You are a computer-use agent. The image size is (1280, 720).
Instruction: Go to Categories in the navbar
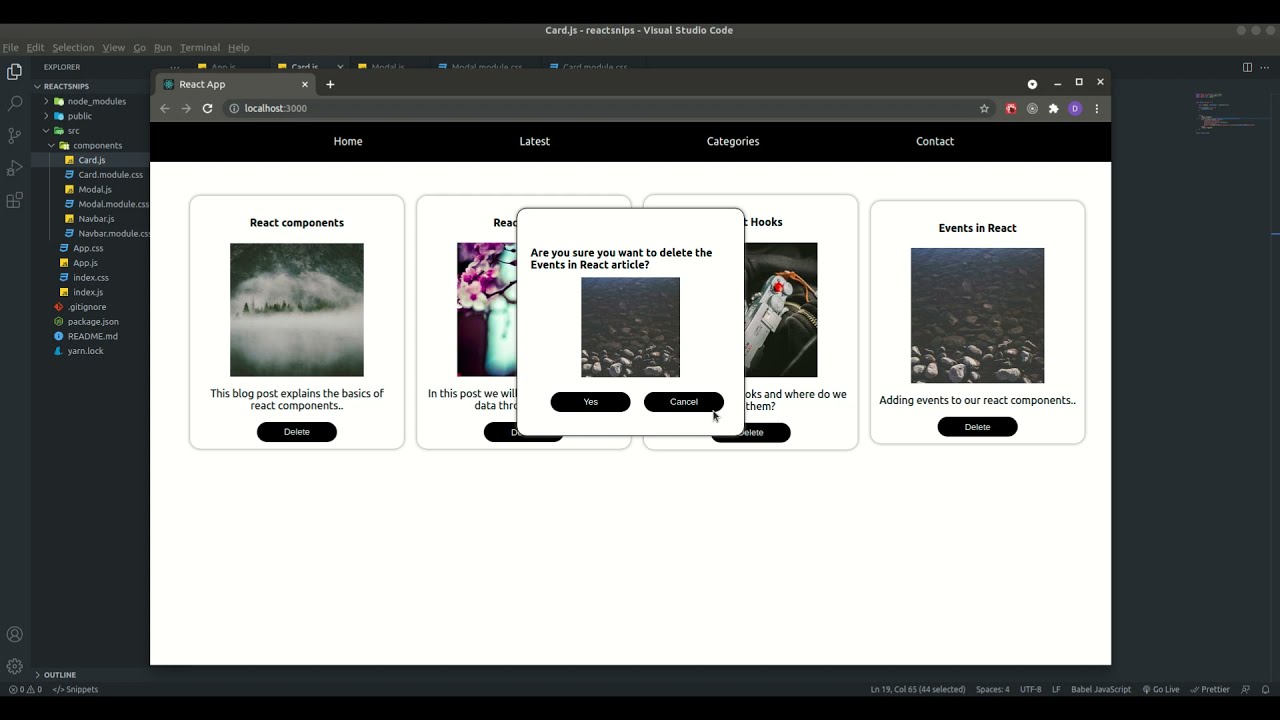(x=733, y=141)
